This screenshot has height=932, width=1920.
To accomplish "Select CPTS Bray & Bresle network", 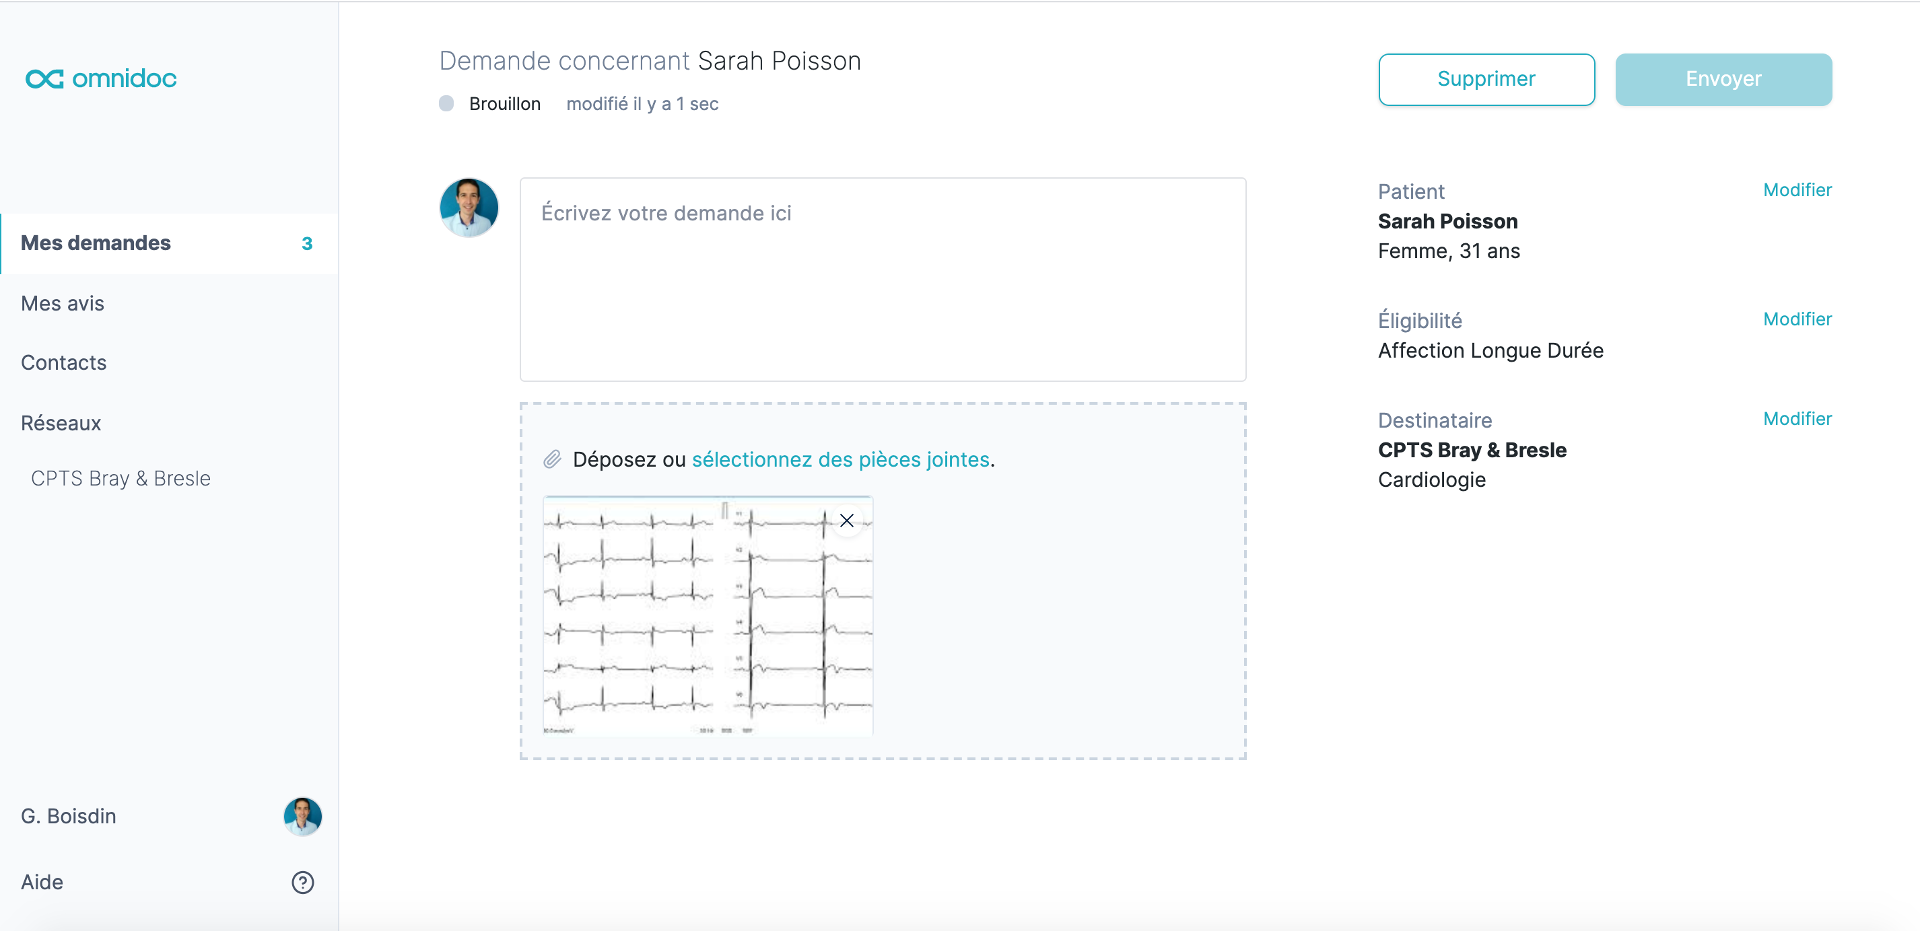I will 121,478.
